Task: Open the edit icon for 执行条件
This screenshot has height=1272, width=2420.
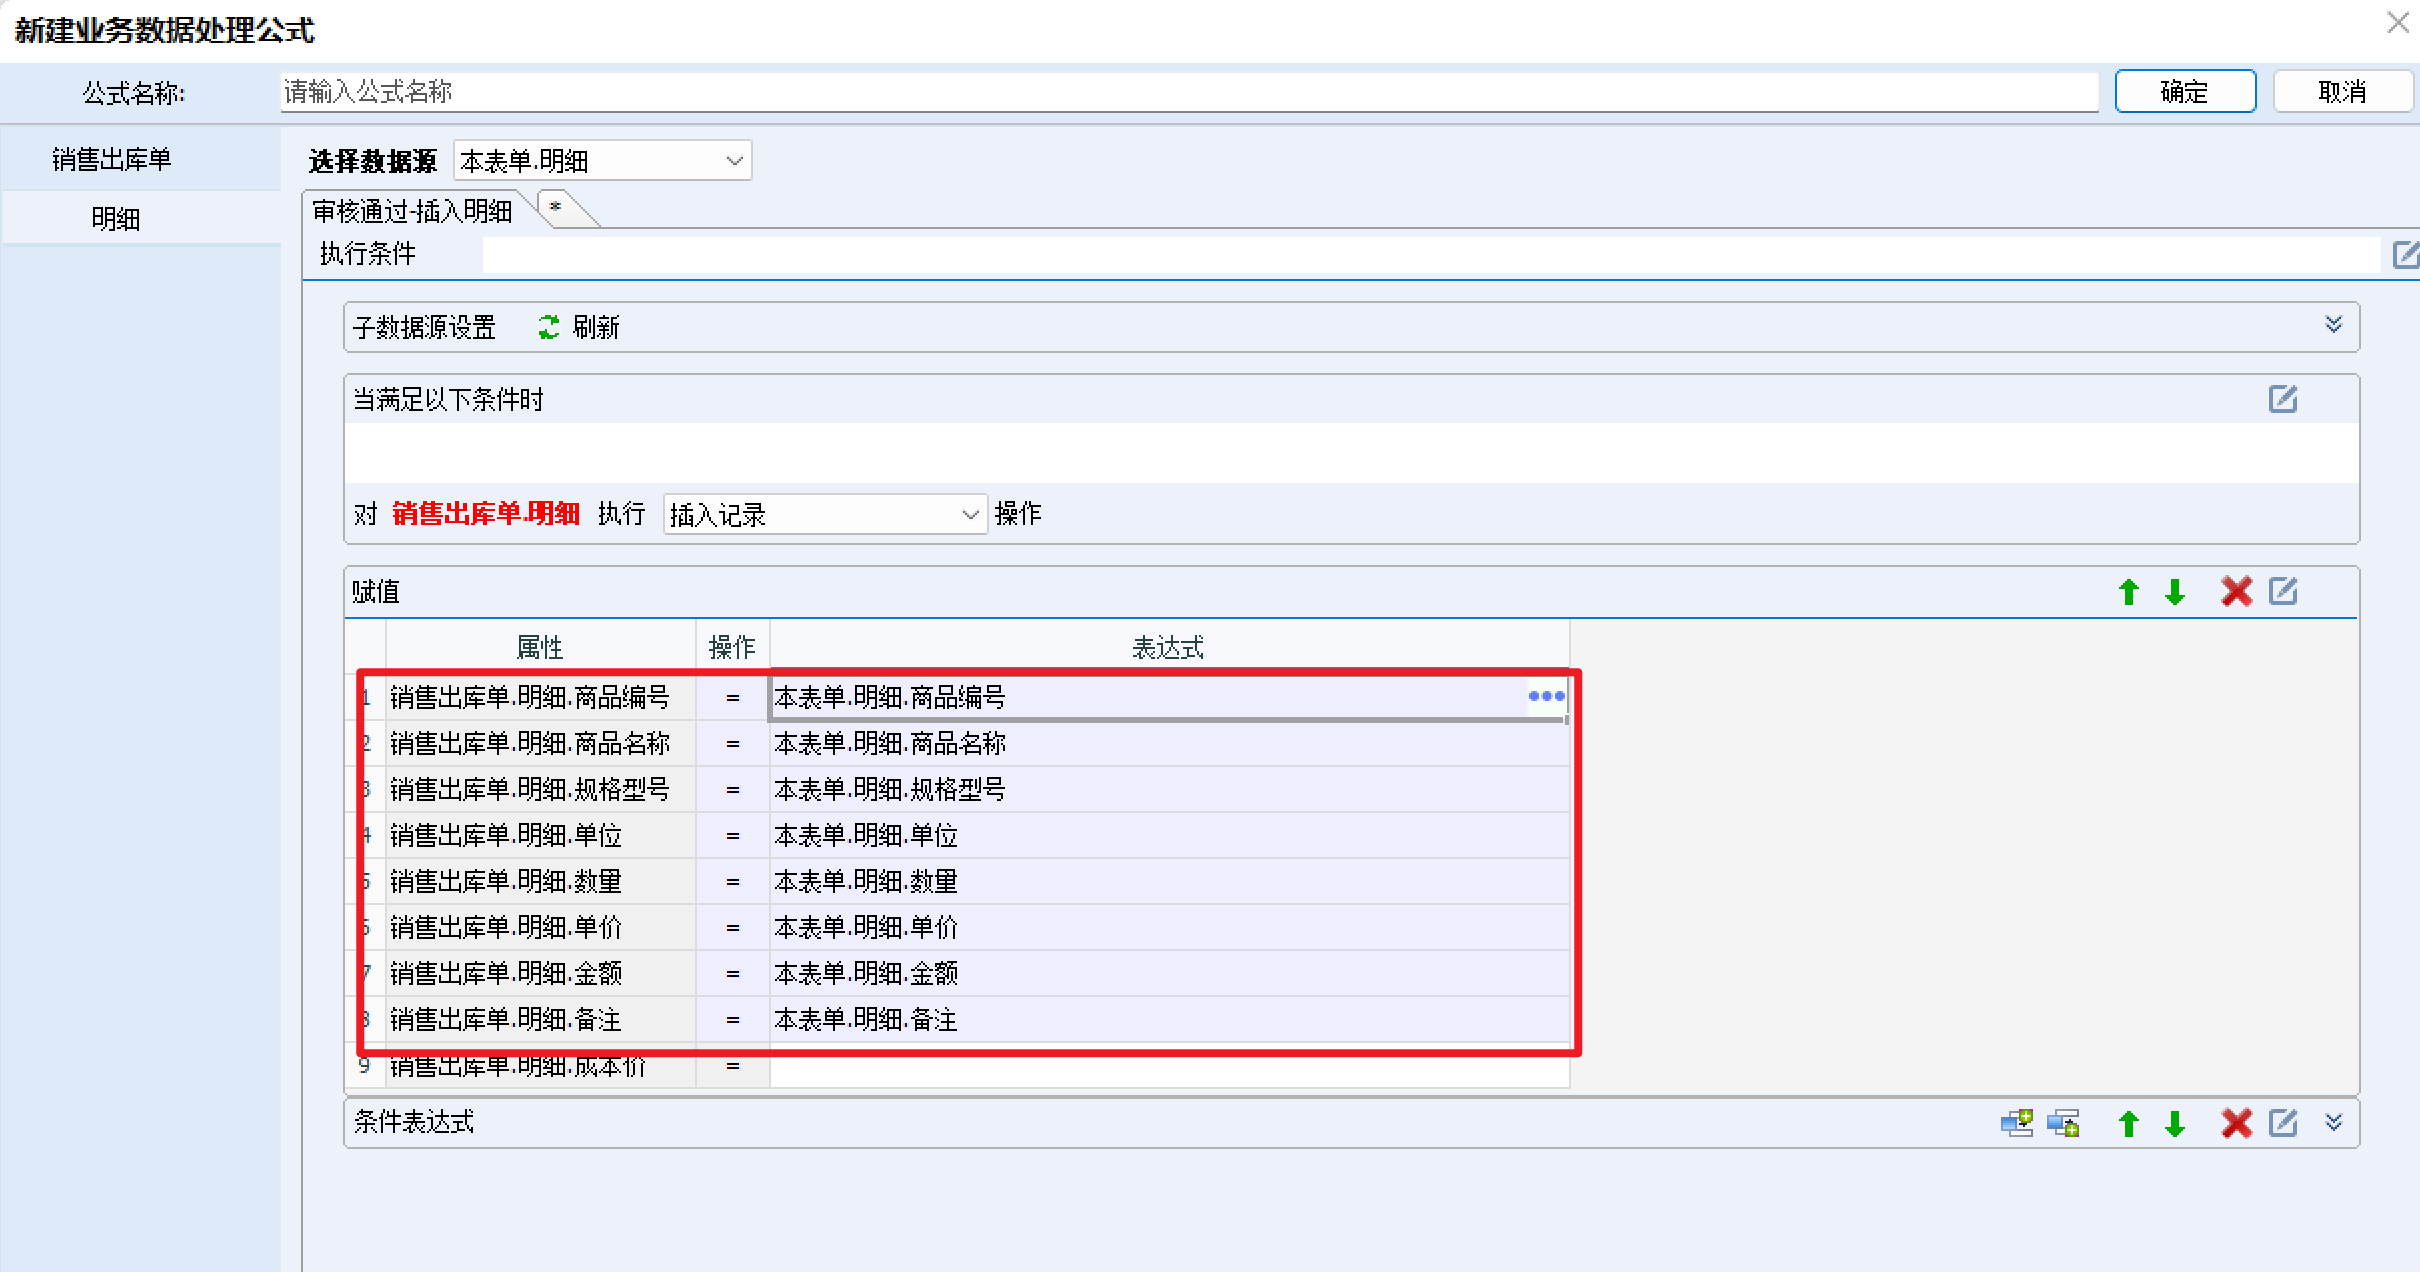Action: (2405, 254)
